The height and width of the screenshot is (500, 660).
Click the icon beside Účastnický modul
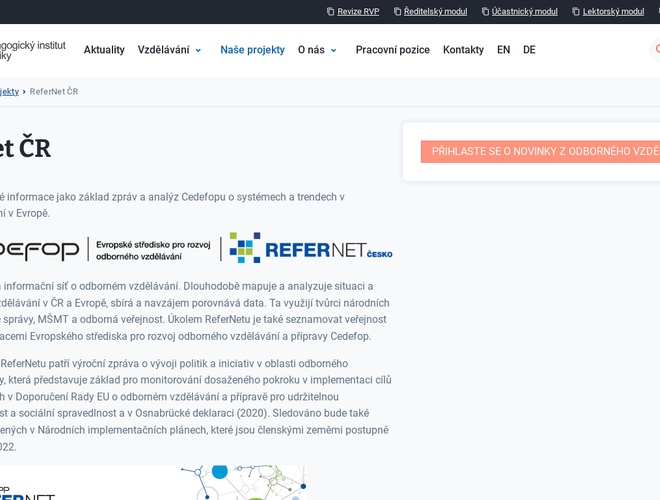485,12
